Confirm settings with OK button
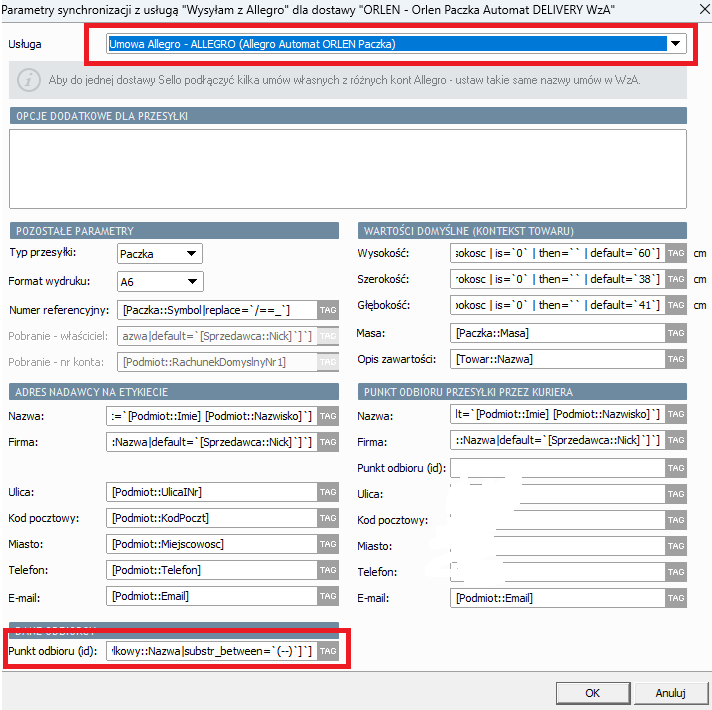The height and width of the screenshot is (710, 712). point(593,693)
